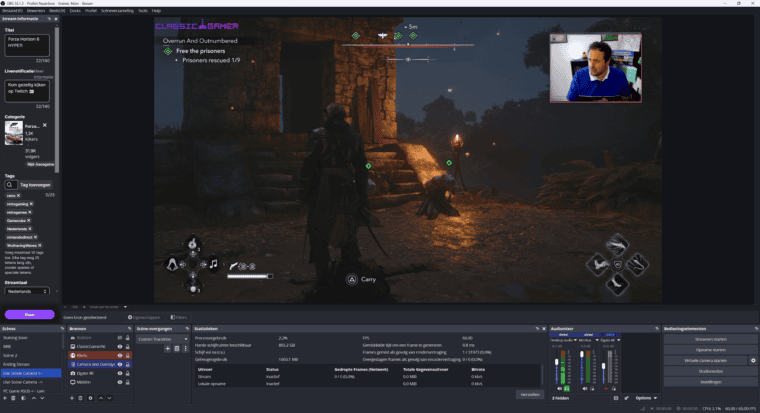Image resolution: width=760 pixels, height=413 pixels.
Task: Remove the retrogaming tag
Action: click(x=32, y=204)
